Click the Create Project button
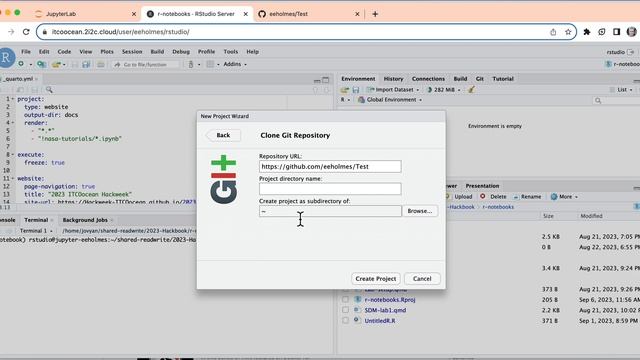 [376, 279]
